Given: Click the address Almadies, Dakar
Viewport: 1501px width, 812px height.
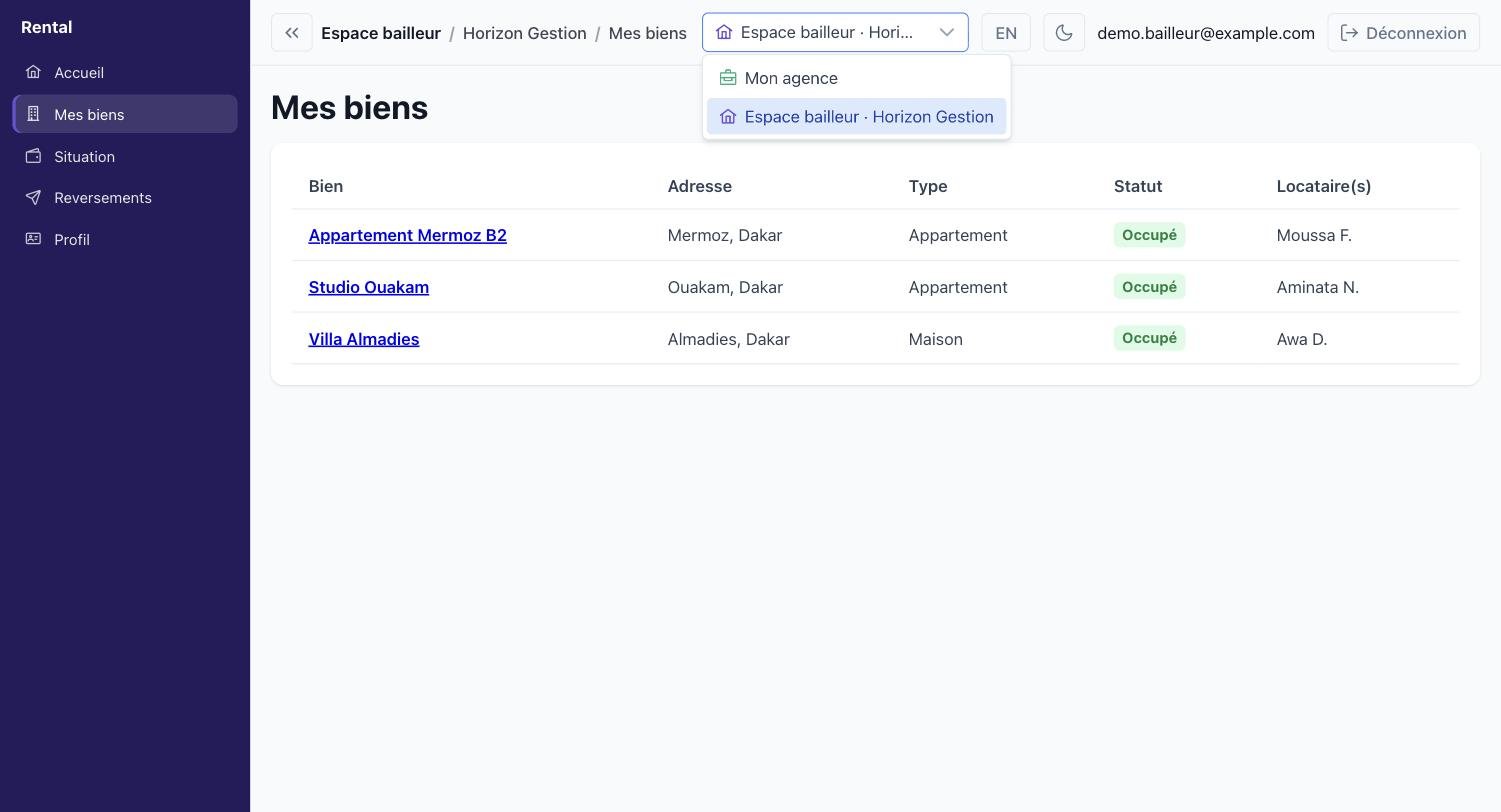Looking at the screenshot, I should pyautogui.click(x=728, y=339).
